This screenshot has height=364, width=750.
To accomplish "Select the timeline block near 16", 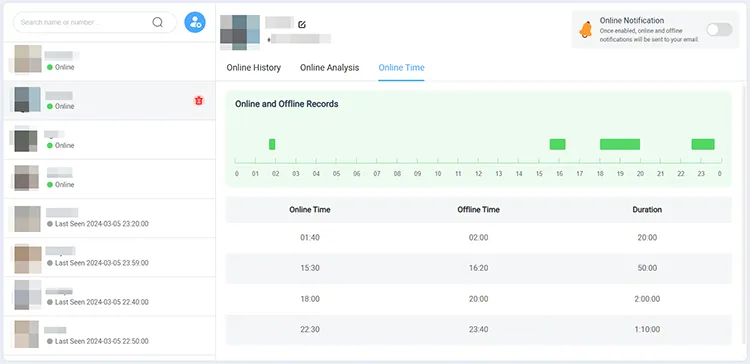I will pos(558,144).
